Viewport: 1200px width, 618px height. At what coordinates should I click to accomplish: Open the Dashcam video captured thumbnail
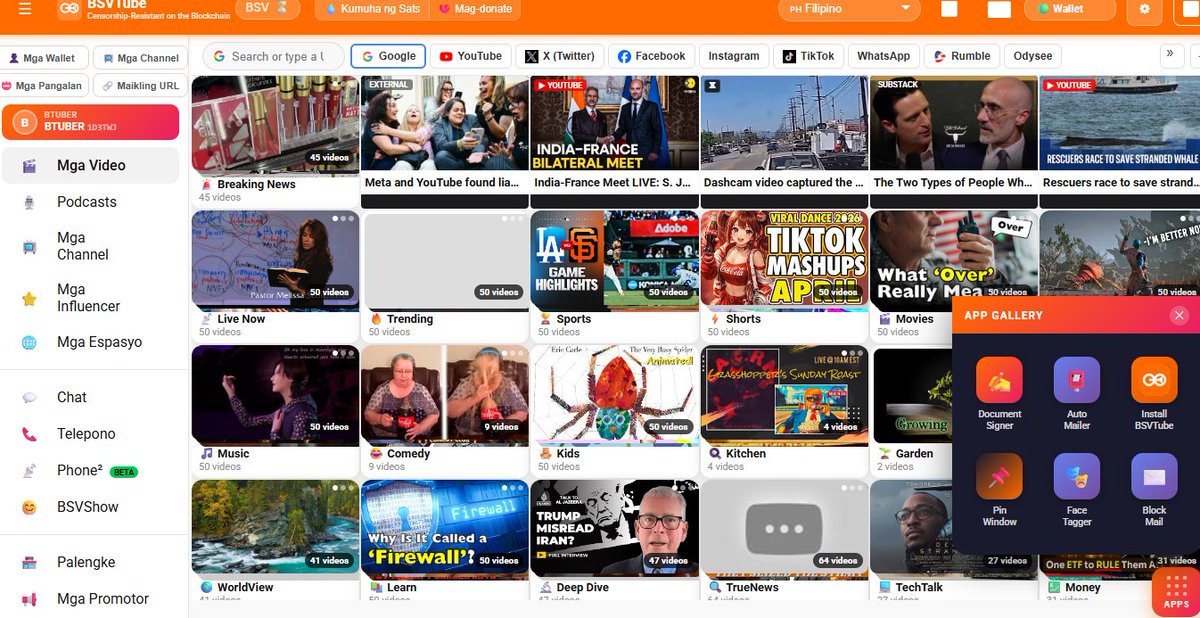[x=783, y=123]
